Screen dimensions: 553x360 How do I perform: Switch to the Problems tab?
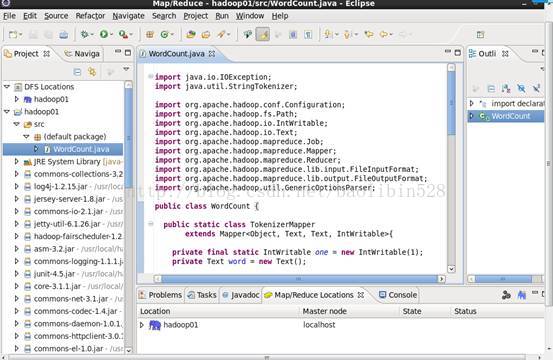pos(160,295)
